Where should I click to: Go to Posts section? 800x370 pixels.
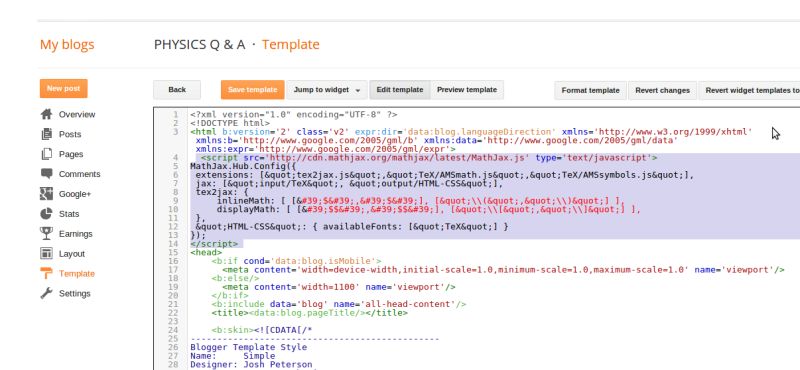point(70,134)
